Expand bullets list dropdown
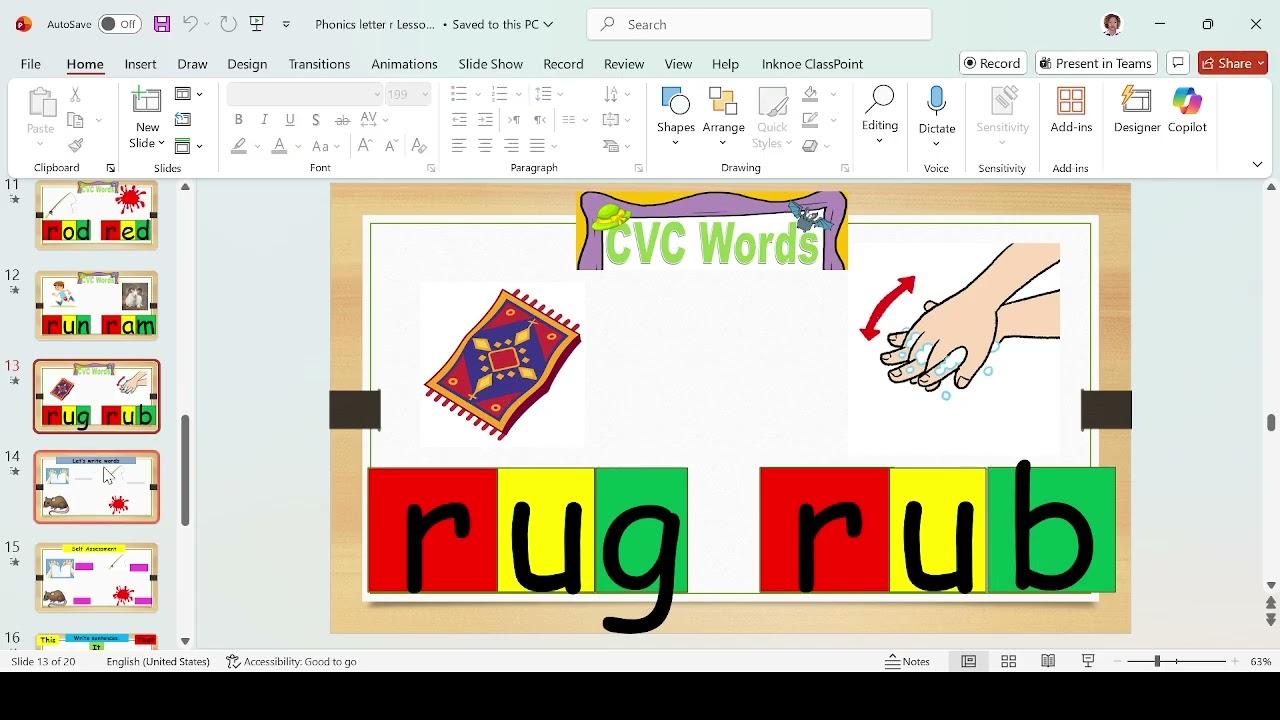The width and height of the screenshot is (1280, 720). [x=479, y=94]
